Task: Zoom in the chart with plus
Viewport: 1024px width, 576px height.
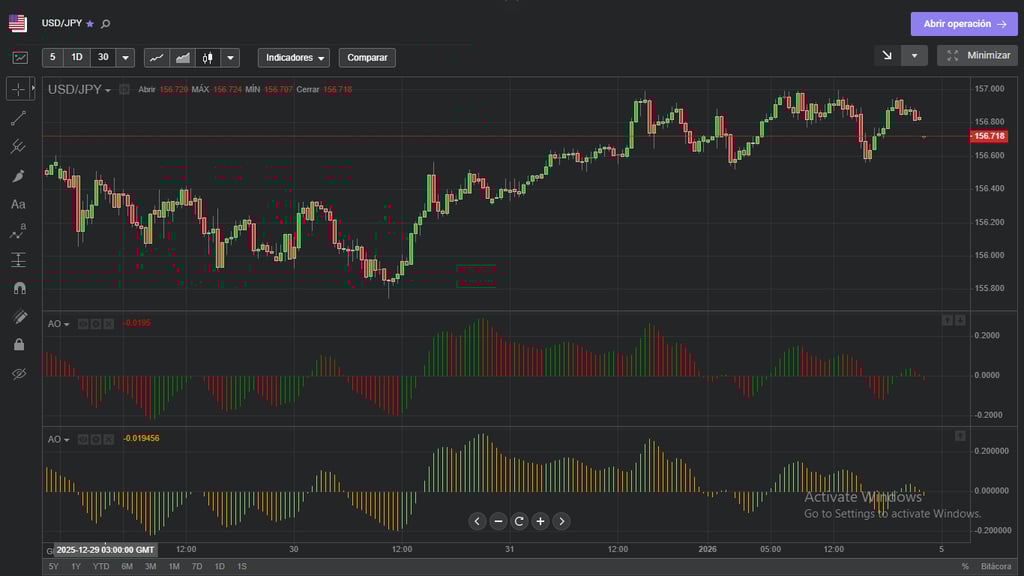Action: pyautogui.click(x=540, y=521)
